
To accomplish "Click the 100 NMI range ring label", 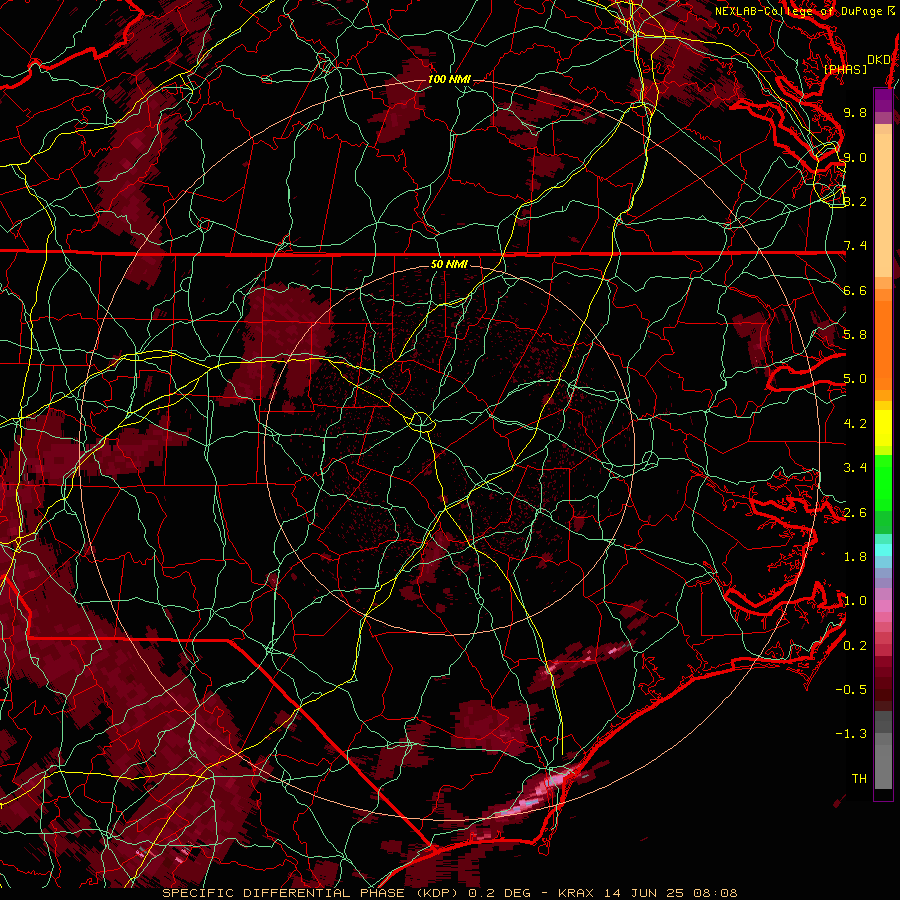I will click(449, 79).
